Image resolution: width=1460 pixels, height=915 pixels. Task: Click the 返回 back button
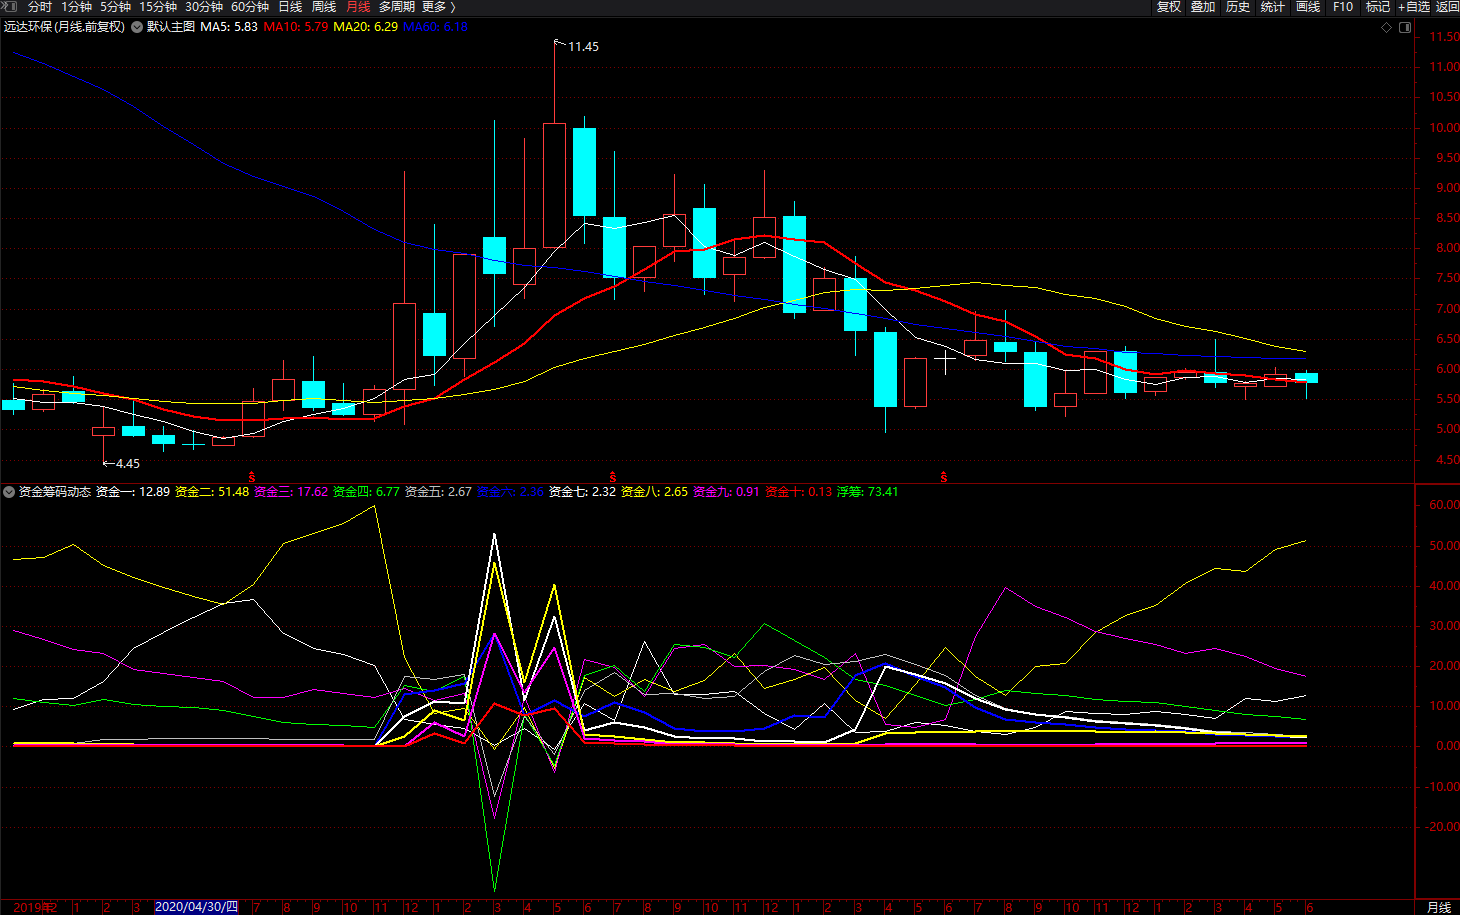1447,7
